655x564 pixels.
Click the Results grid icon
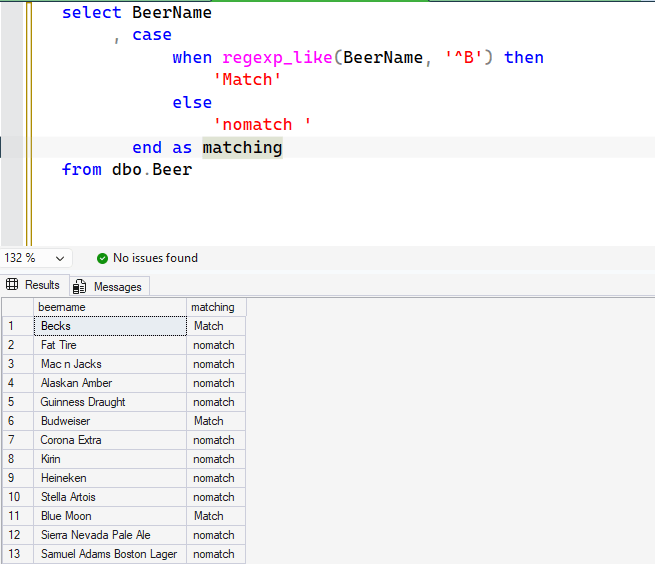click(12, 285)
